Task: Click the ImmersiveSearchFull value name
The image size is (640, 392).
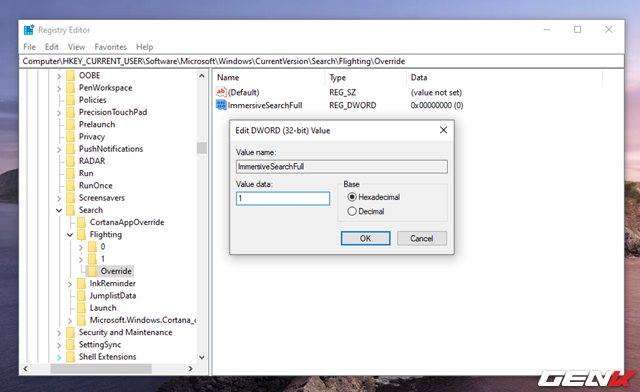Action: pyautogui.click(x=265, y=105)
